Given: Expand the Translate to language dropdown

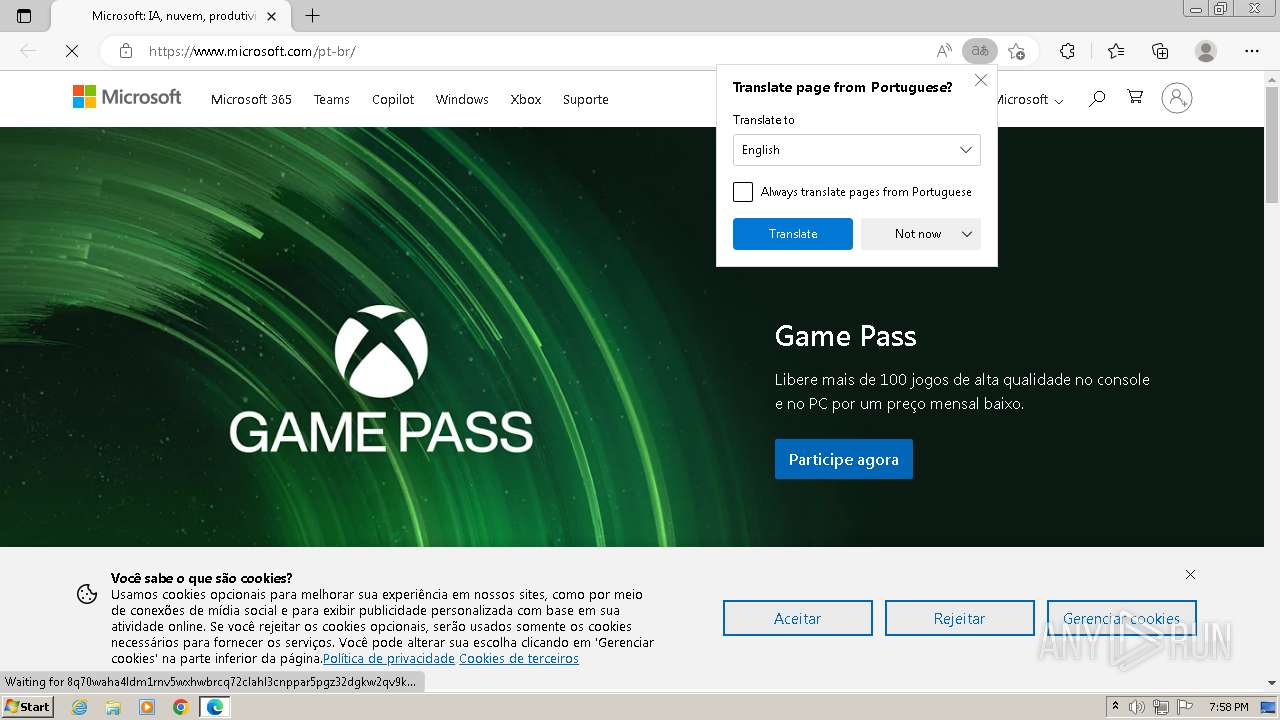Looking at the screenshot, I should click(x=857, y=150).
